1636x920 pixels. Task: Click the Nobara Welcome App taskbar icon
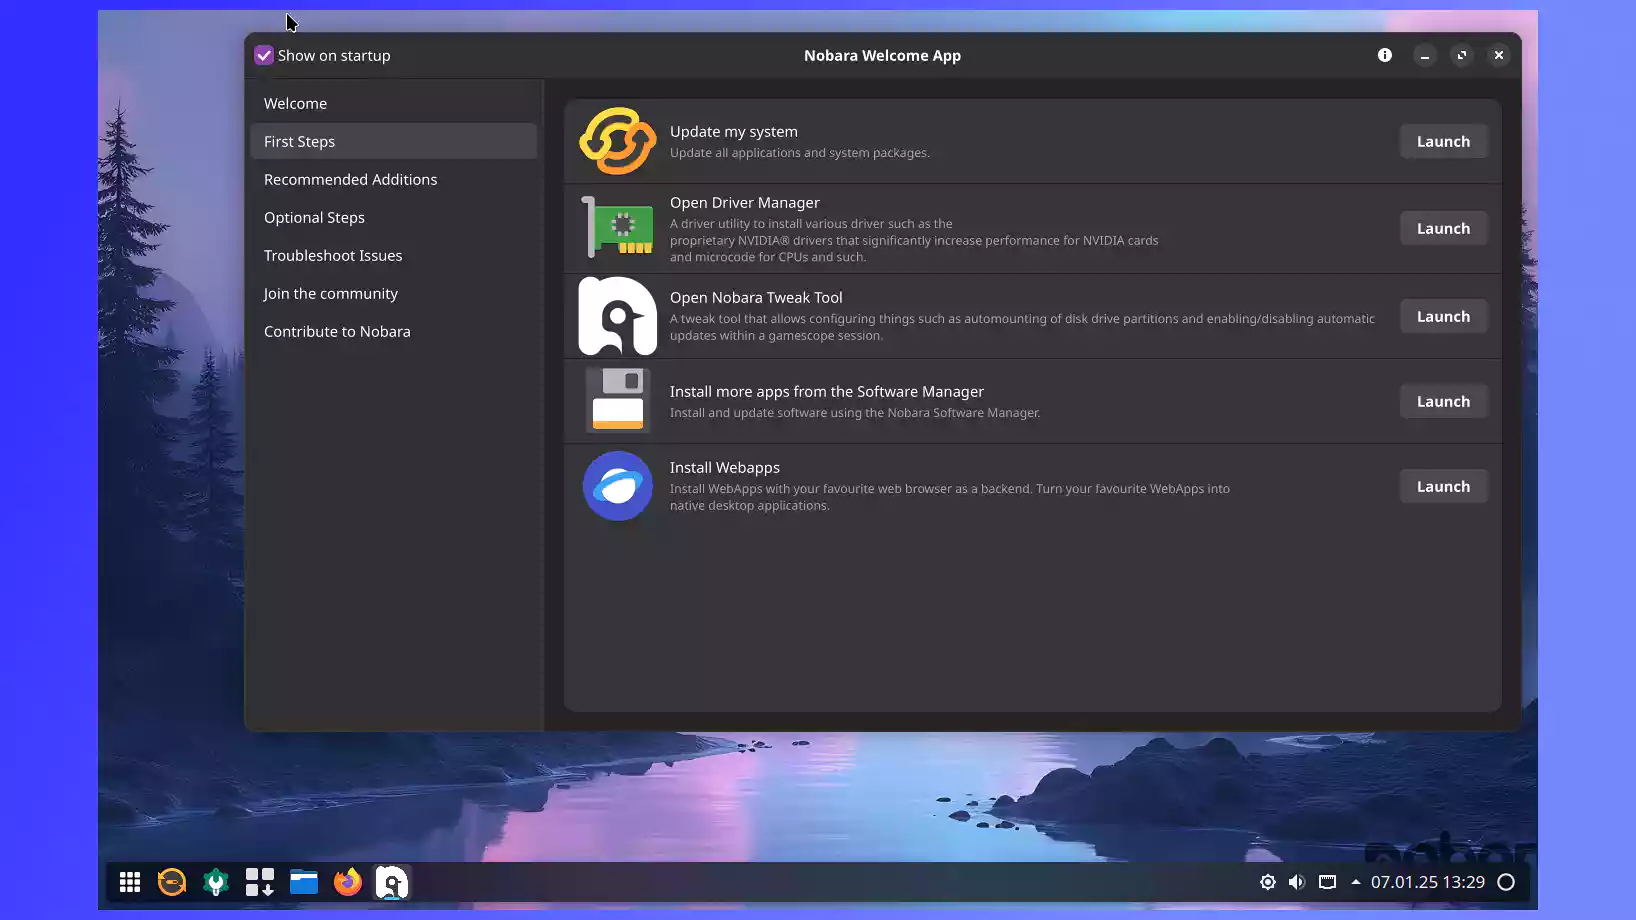[392, 882]
